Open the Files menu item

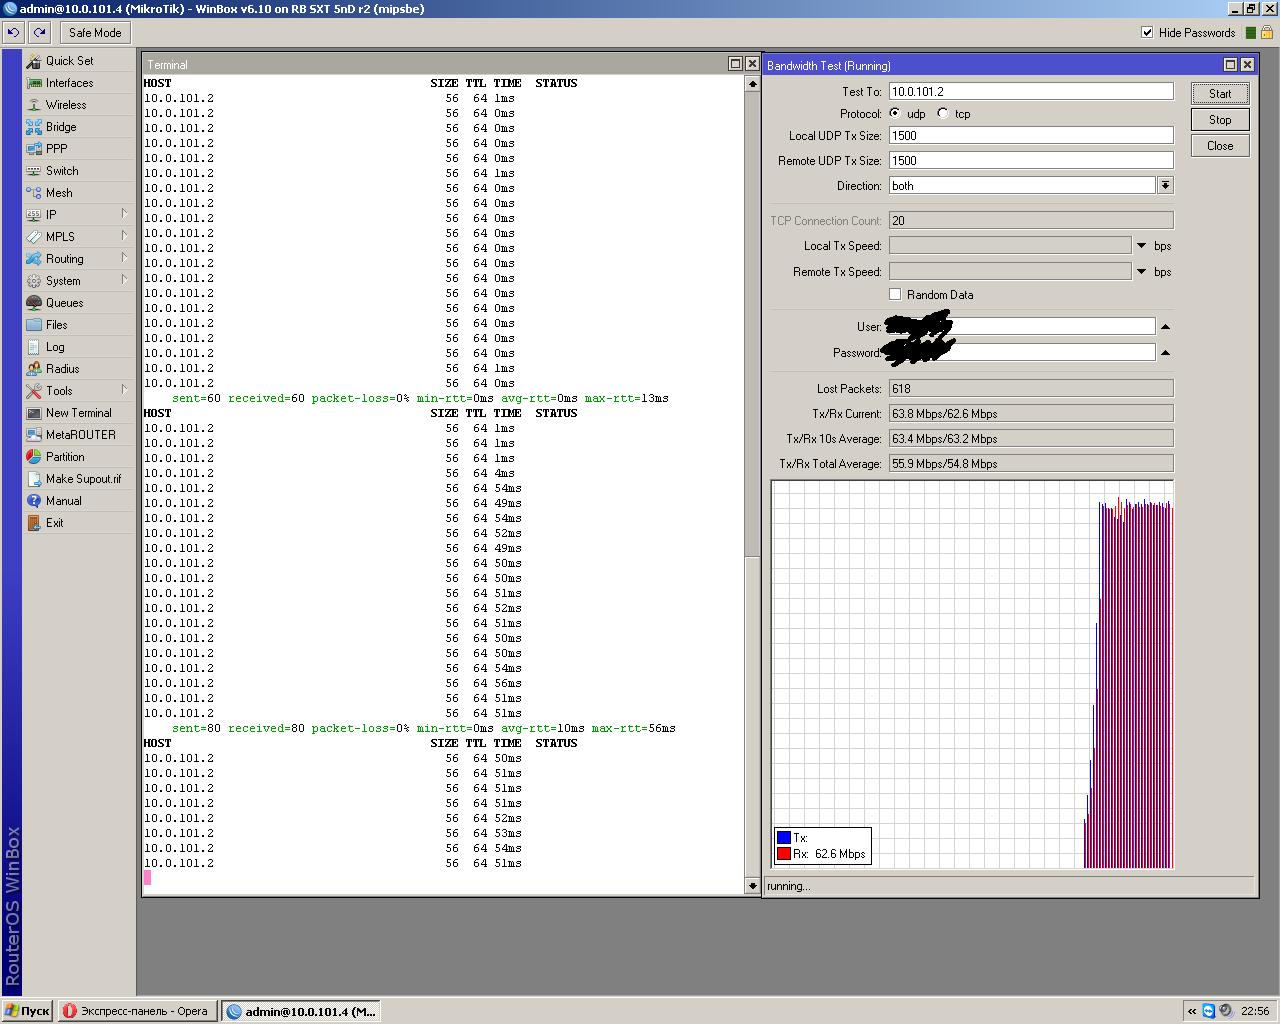(56, 325)
